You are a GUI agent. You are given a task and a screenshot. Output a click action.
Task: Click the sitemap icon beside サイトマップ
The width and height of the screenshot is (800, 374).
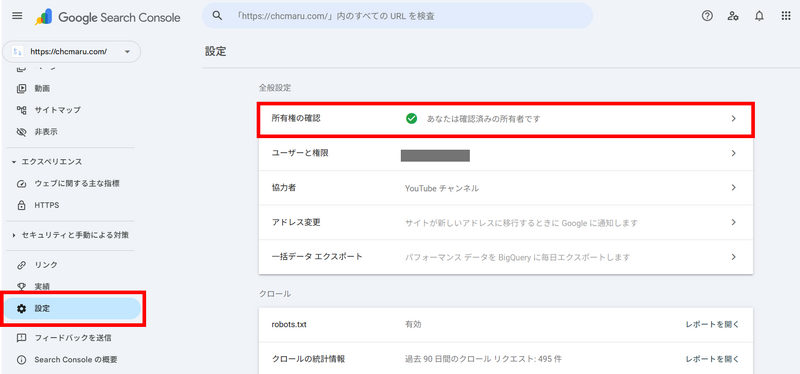21,110
